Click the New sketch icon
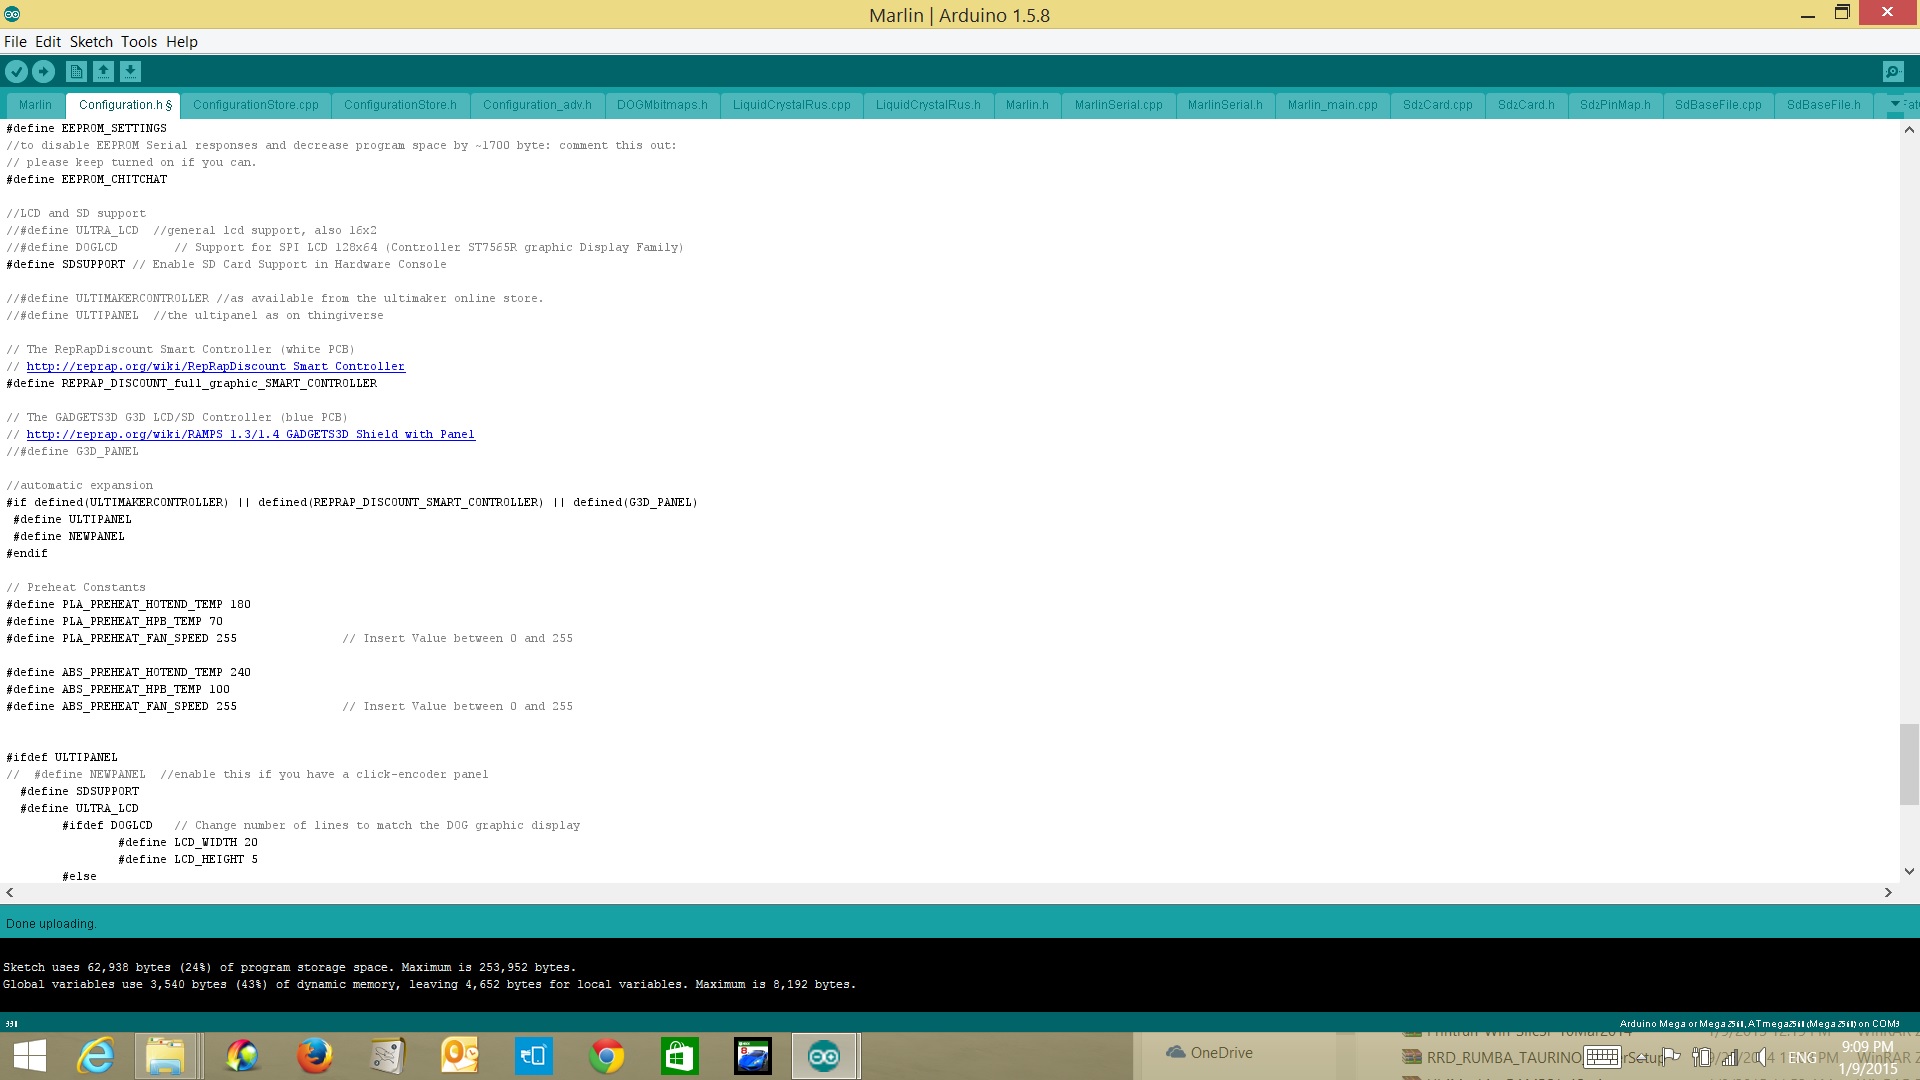Image resolution: width=1920 pixels, height=1080 pixels. tap(76, 71)
